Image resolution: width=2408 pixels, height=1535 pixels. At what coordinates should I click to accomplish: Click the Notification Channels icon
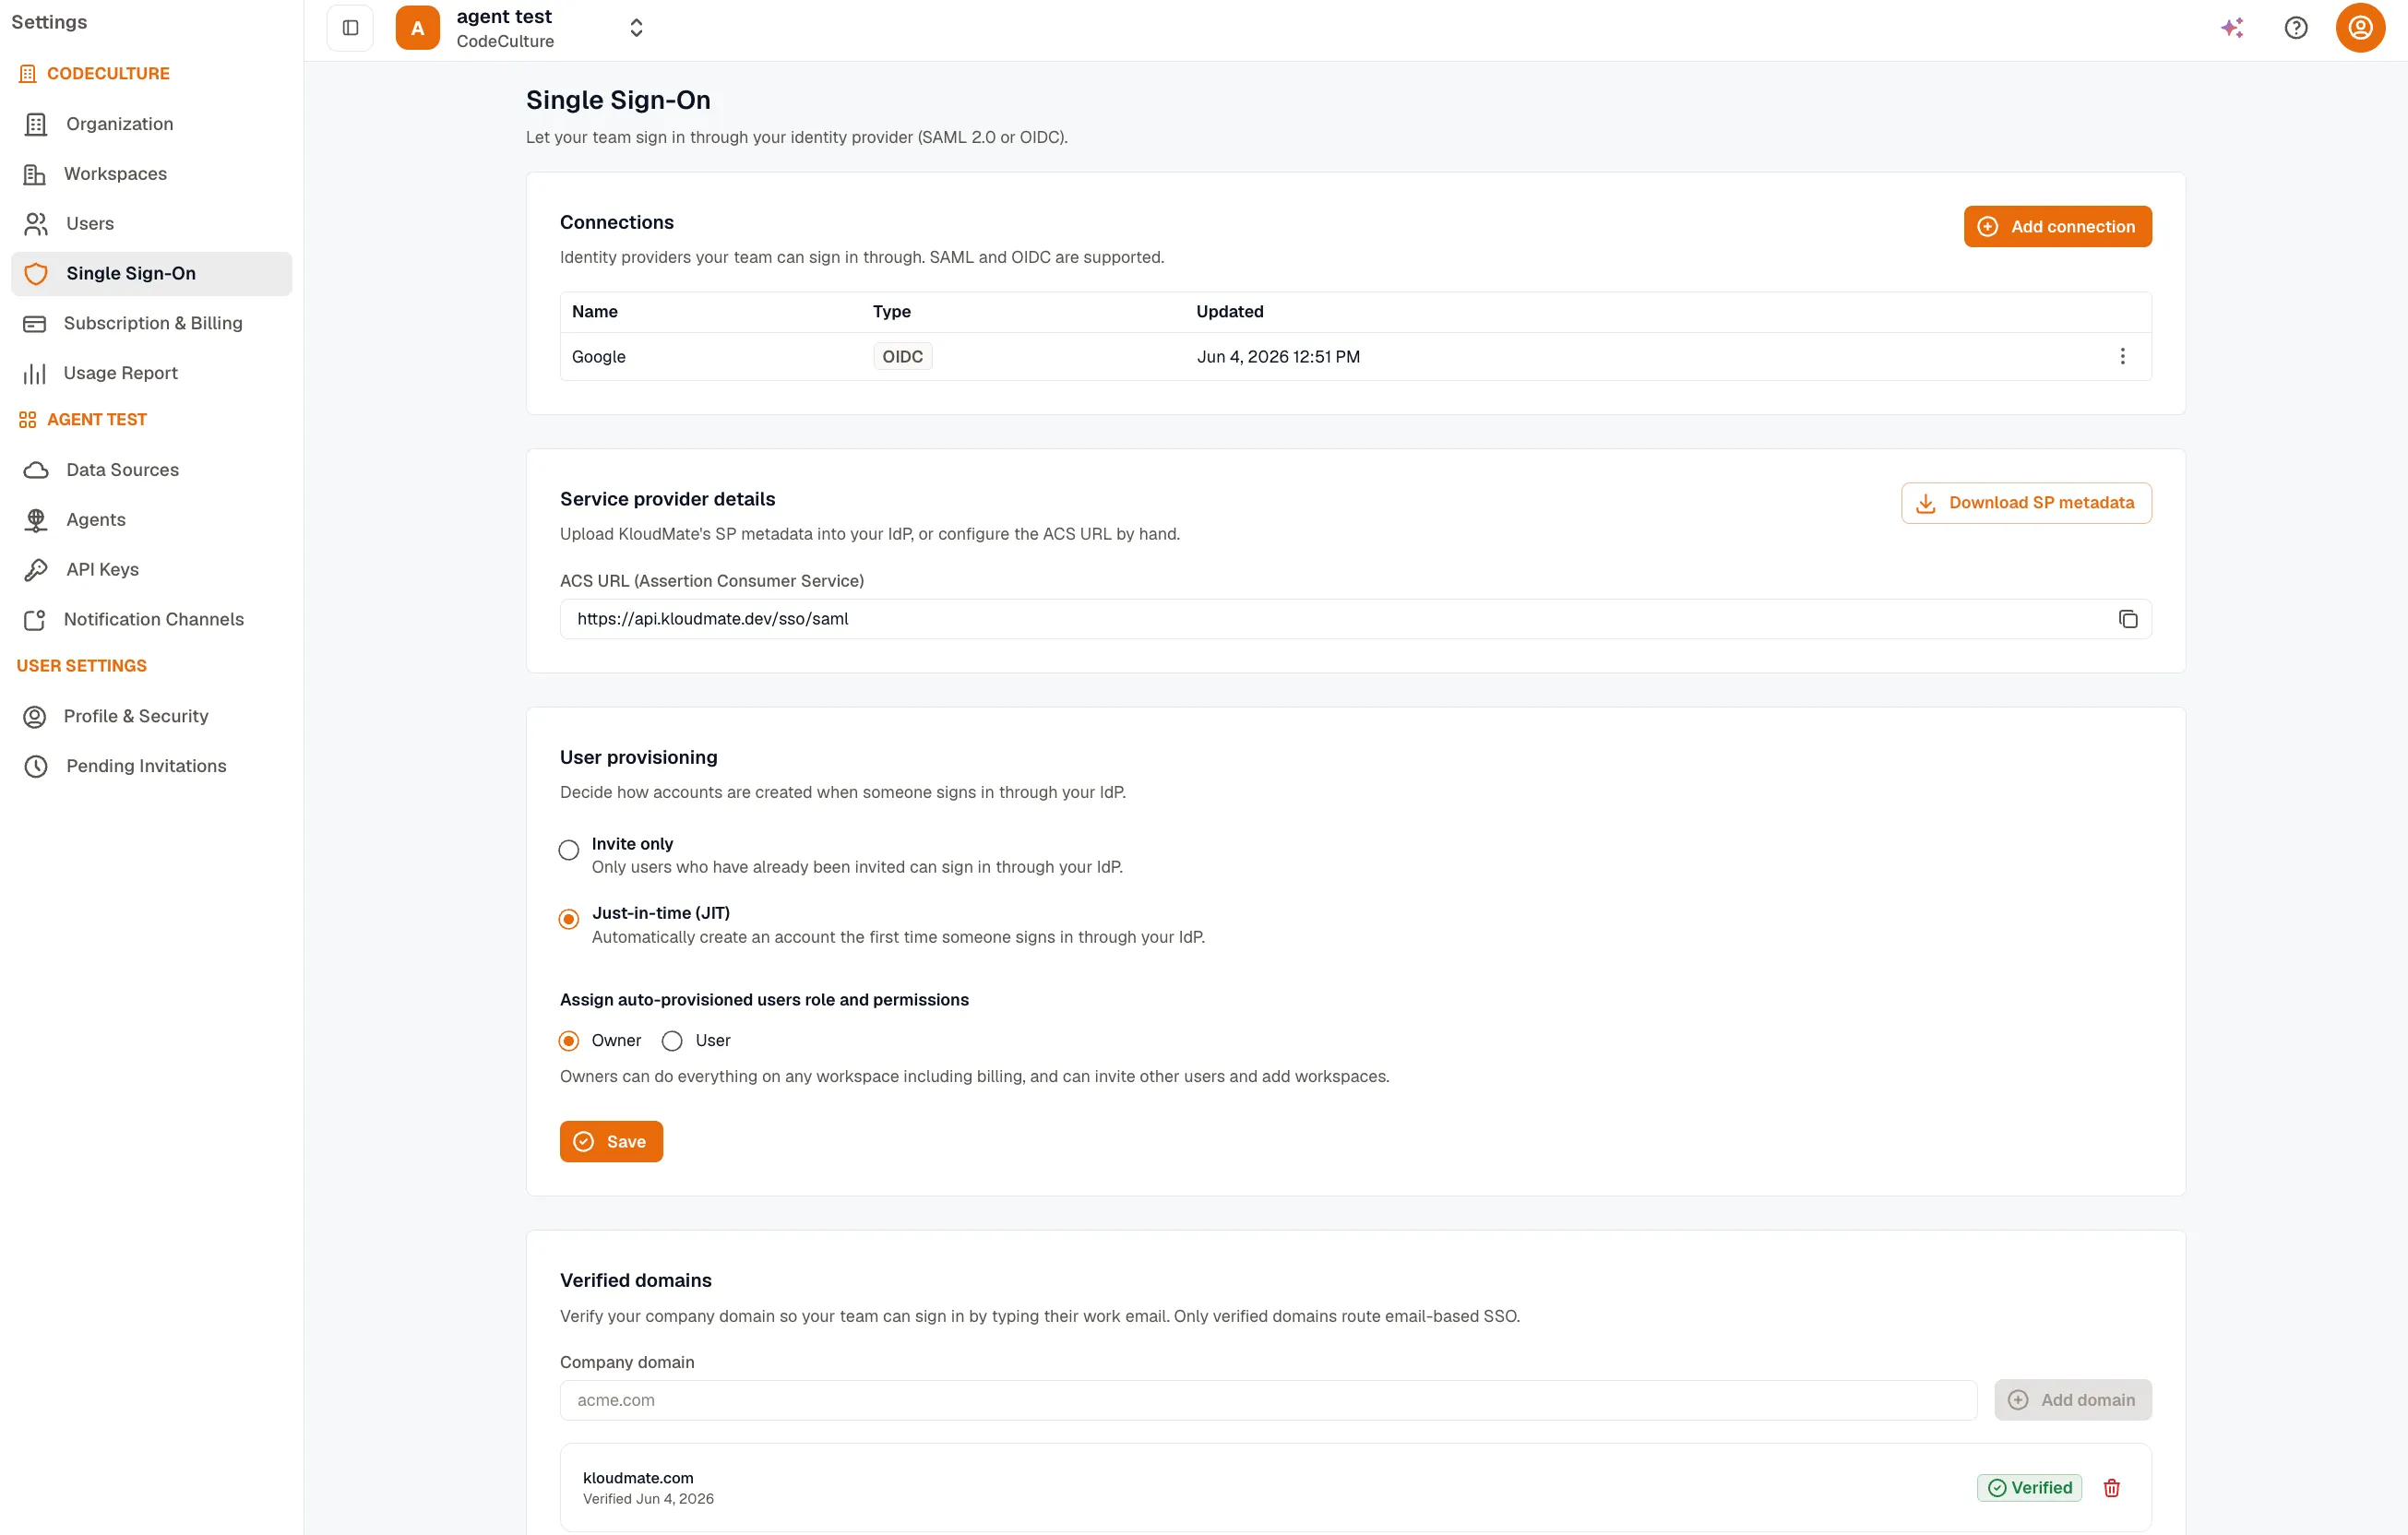coord(35,620)
